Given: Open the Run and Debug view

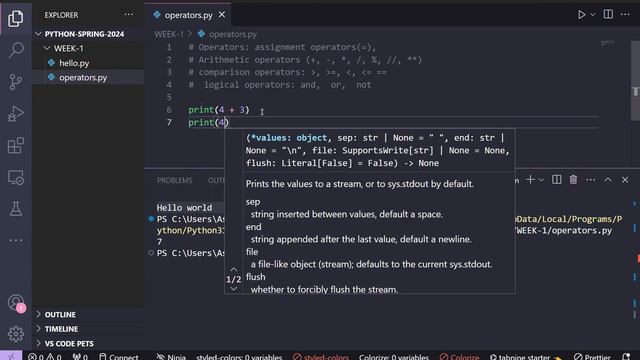Looking at the screenshot, I should click(x=16, y=114).
